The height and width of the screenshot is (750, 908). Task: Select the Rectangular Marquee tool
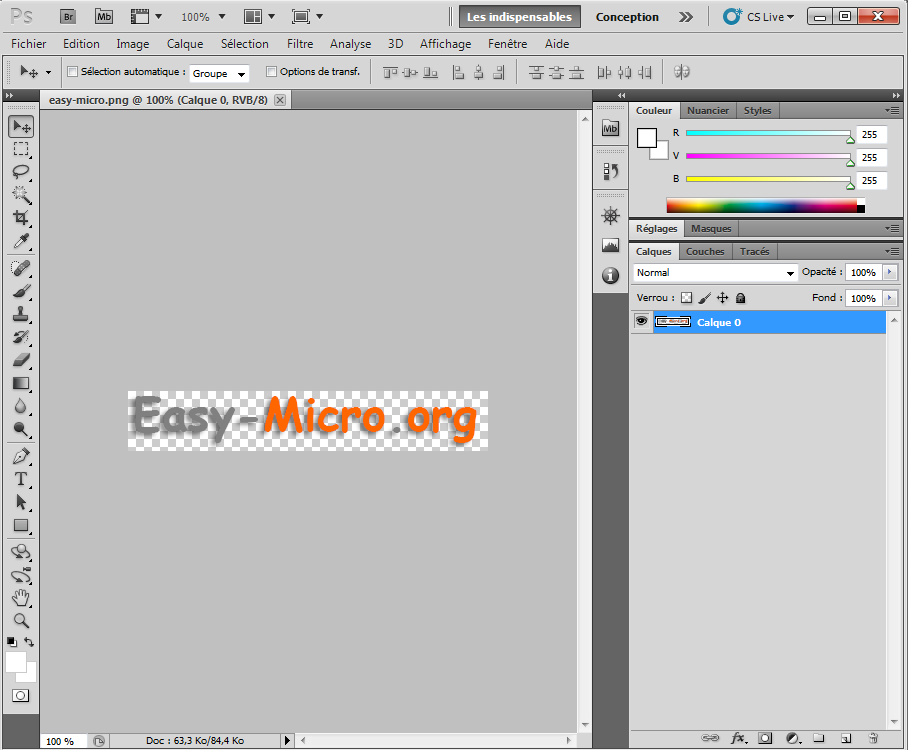[x=21, y=149]
